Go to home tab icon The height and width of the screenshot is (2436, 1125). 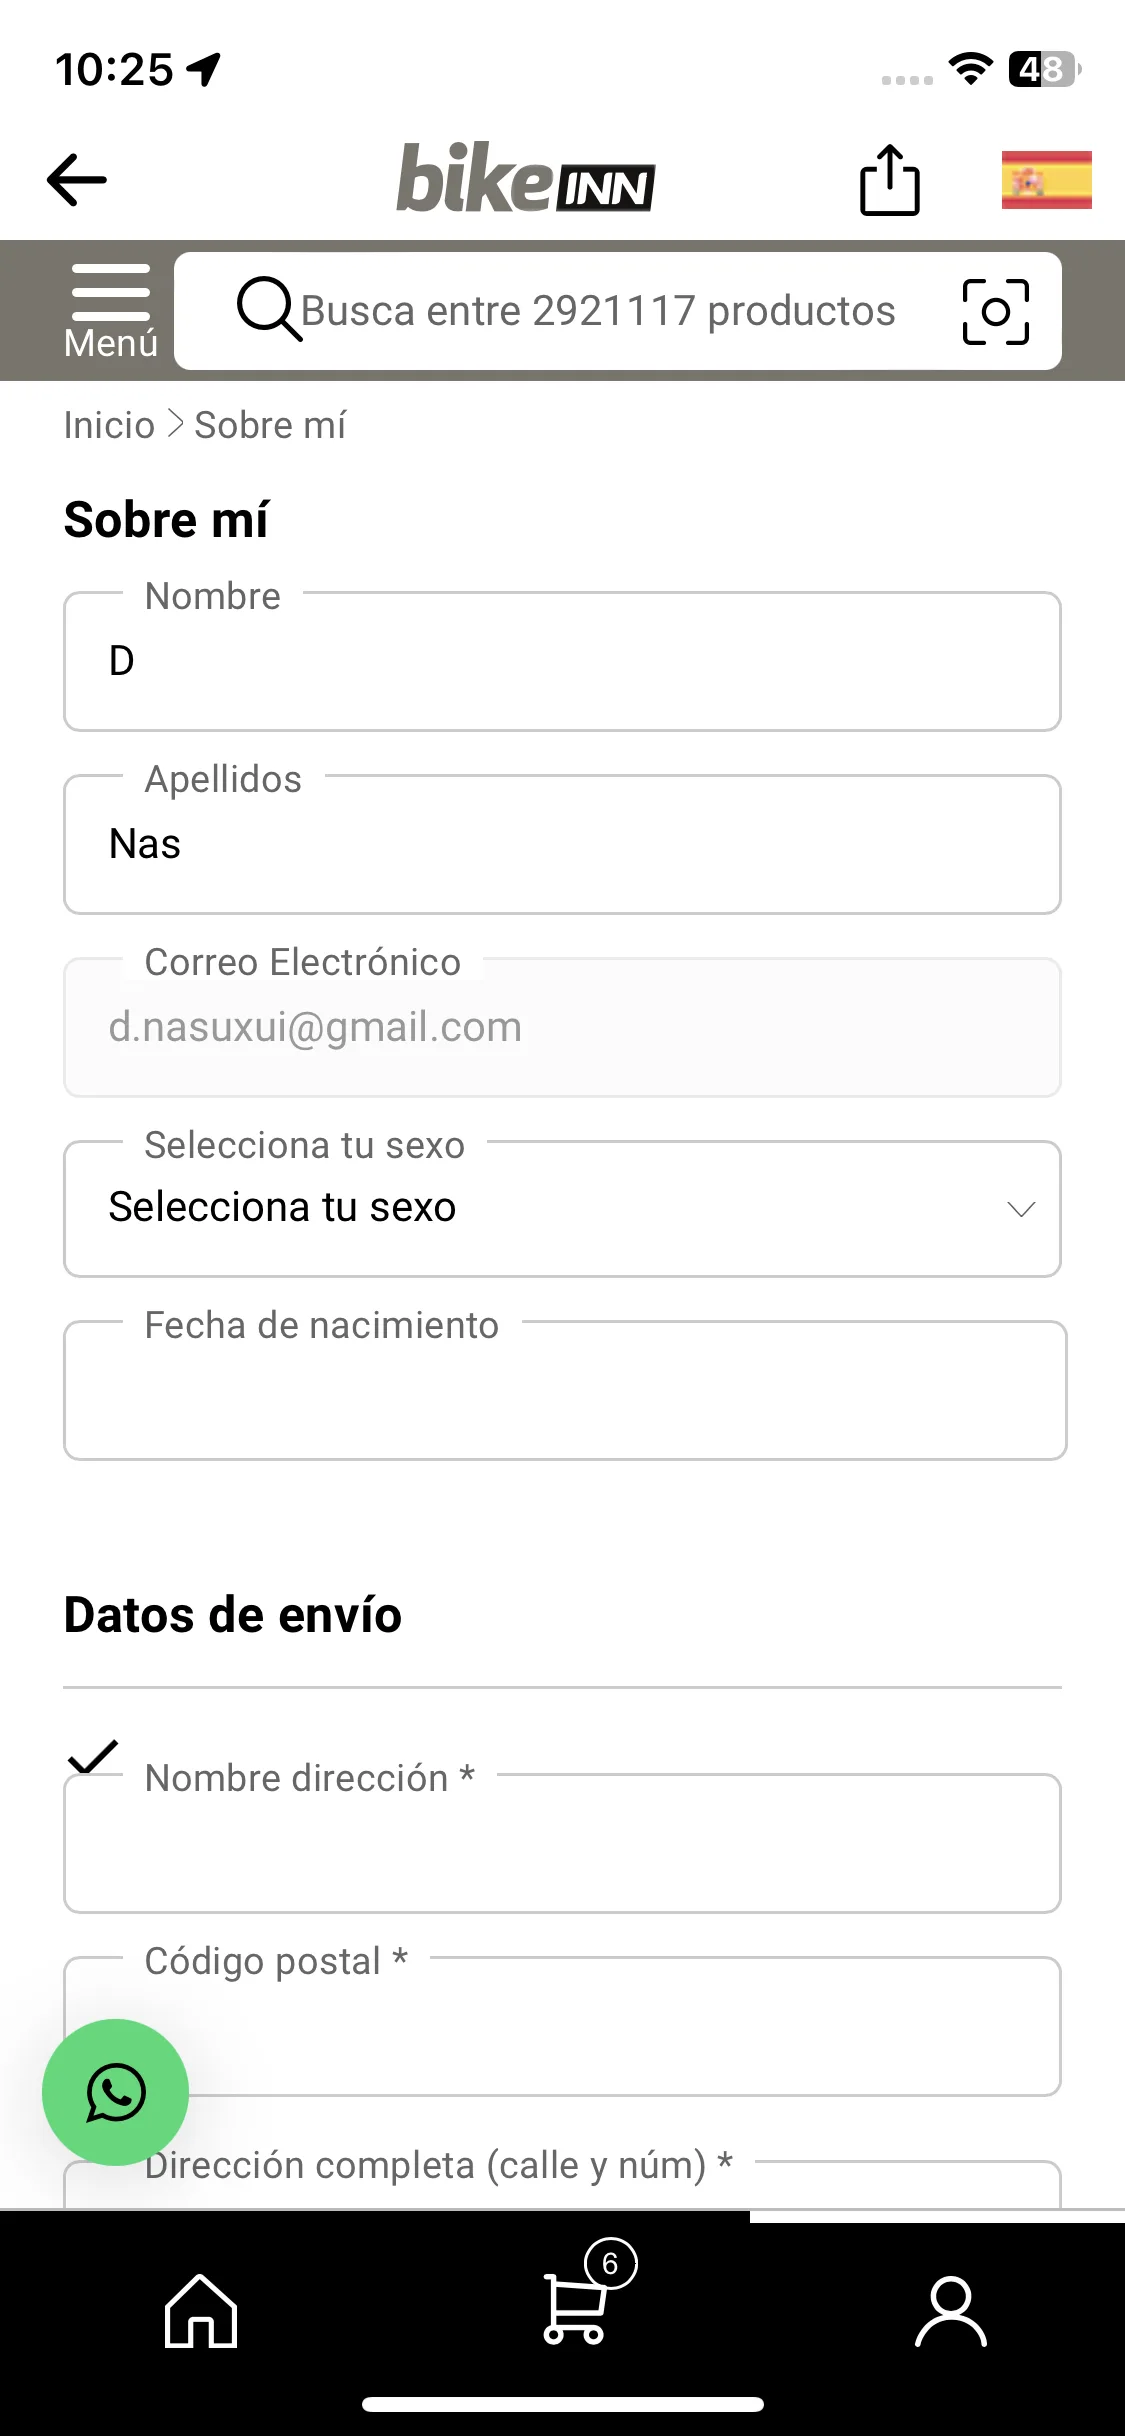pyautogui.click(x=201, y=2310)
